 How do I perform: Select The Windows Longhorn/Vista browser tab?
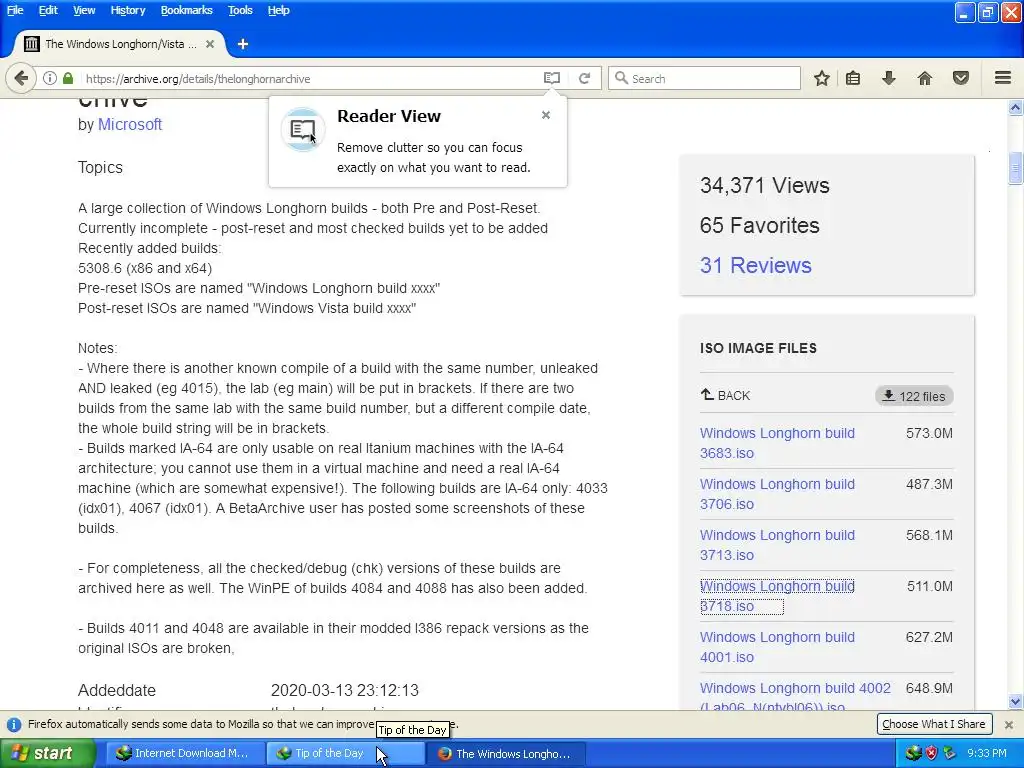(x=120, y=44)
